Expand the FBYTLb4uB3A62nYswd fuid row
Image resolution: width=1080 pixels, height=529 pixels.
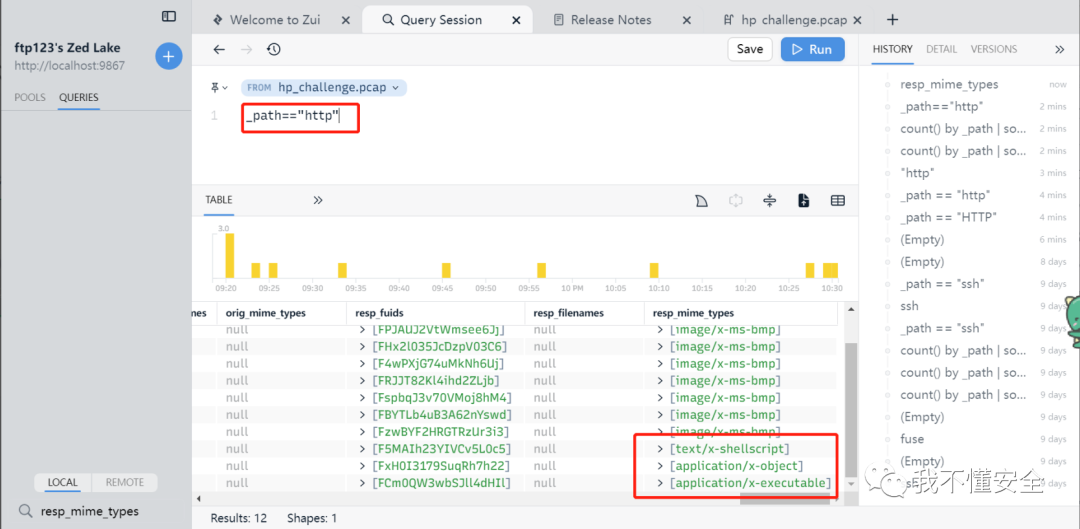click(362, 415)
